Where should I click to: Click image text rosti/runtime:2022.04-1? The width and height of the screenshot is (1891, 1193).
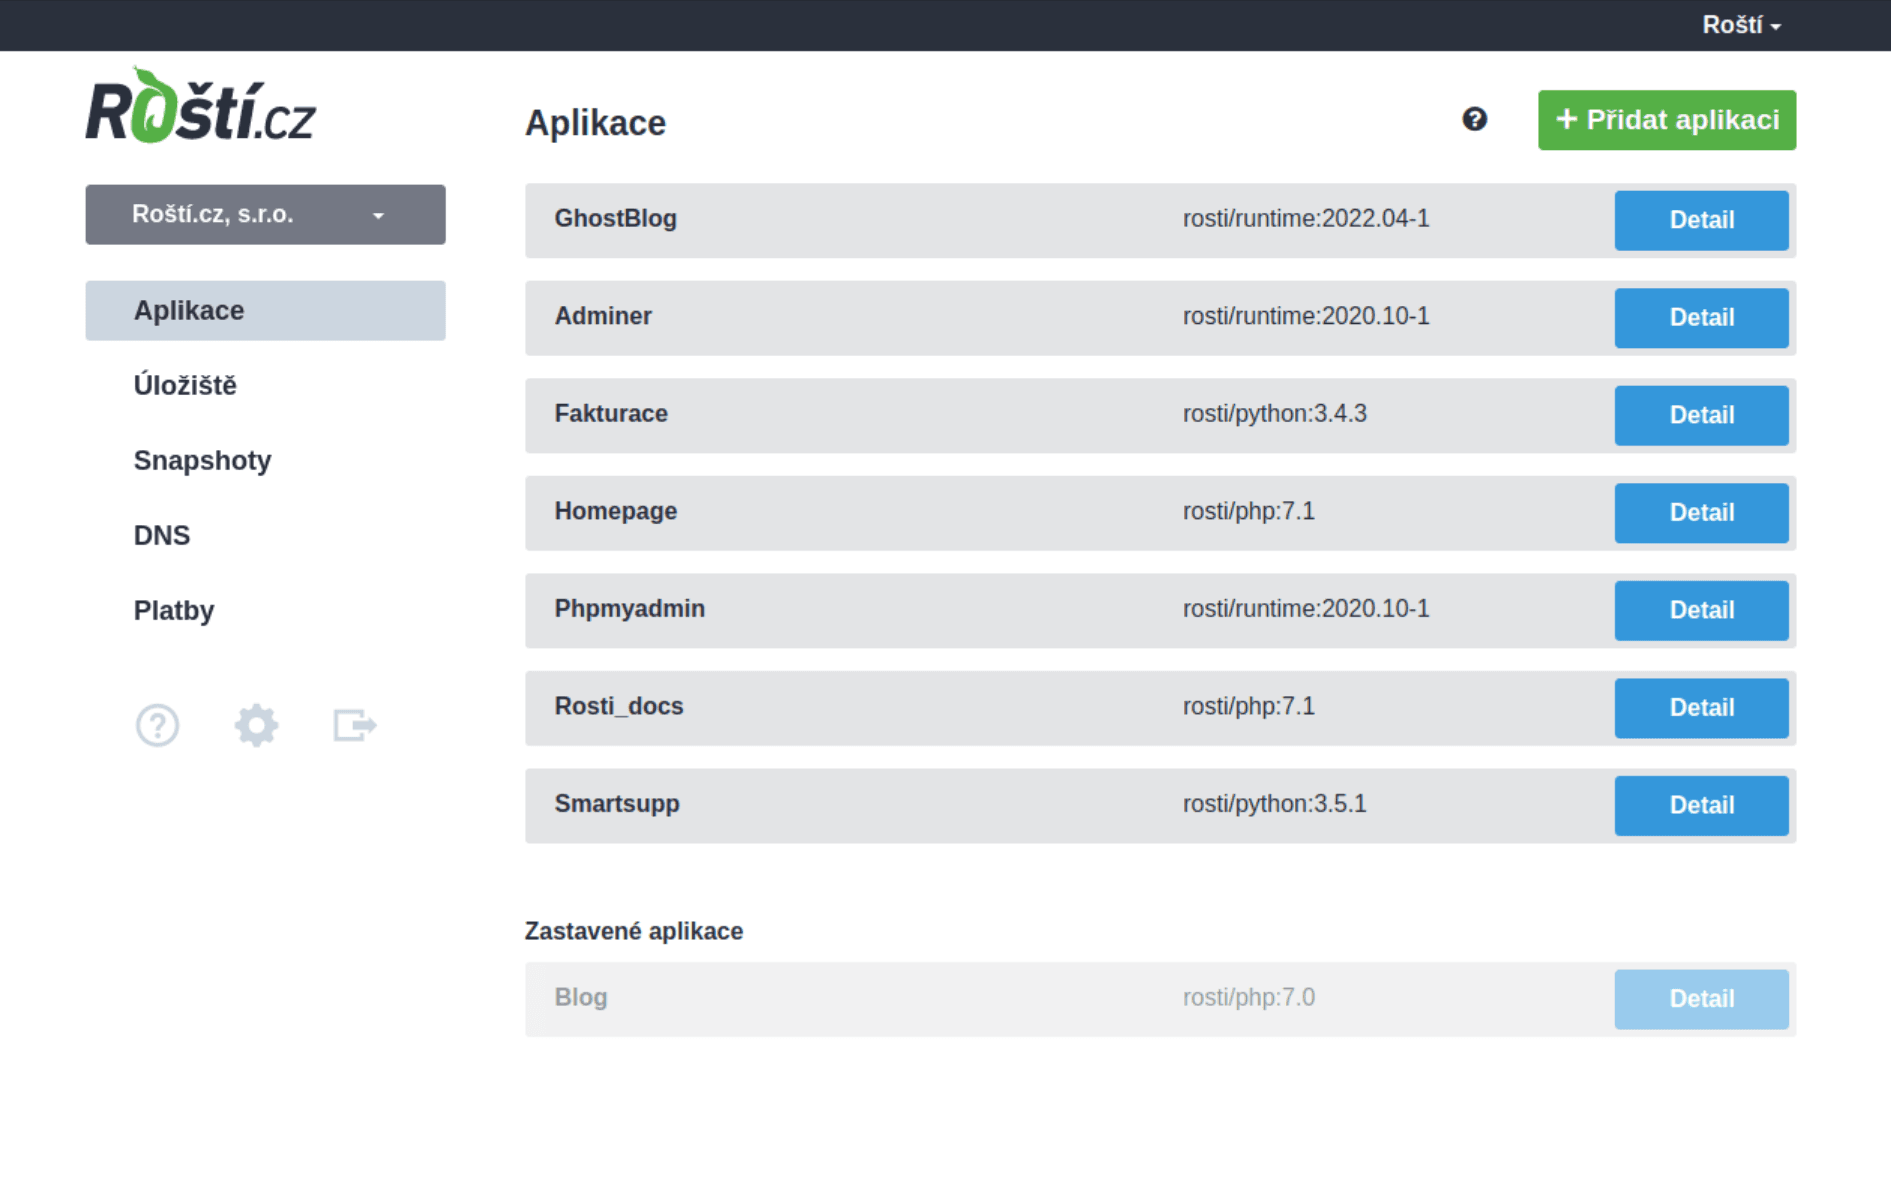pos(1306,219)
